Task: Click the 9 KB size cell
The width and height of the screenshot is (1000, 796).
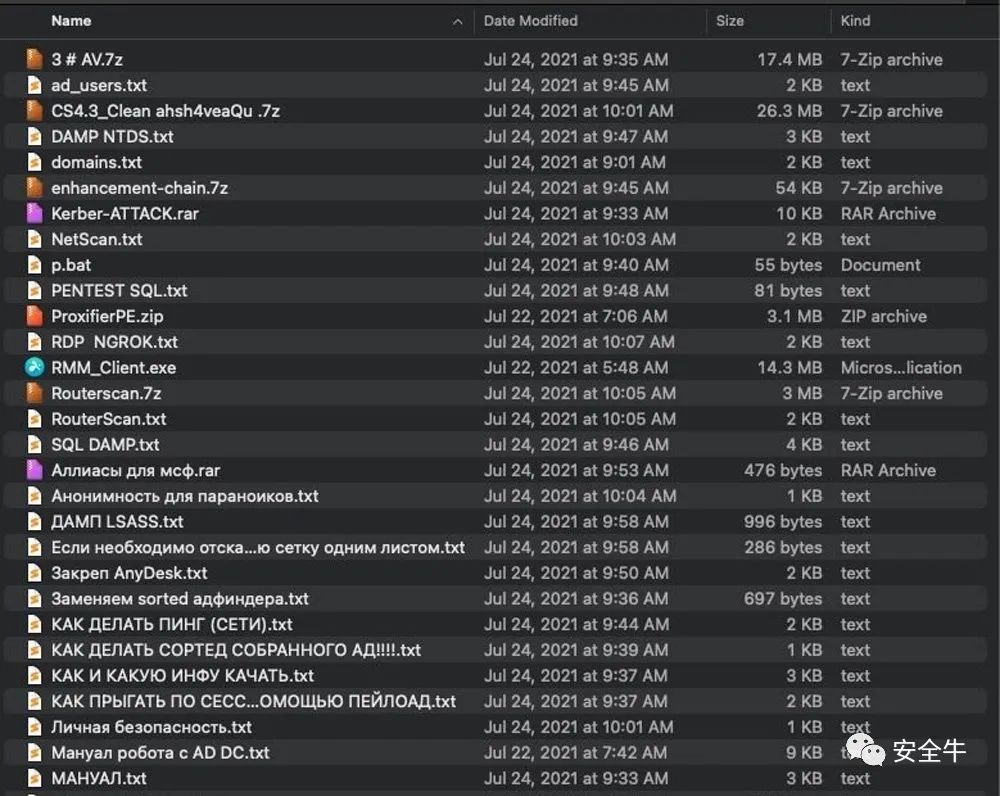Action: click(804, 753)
